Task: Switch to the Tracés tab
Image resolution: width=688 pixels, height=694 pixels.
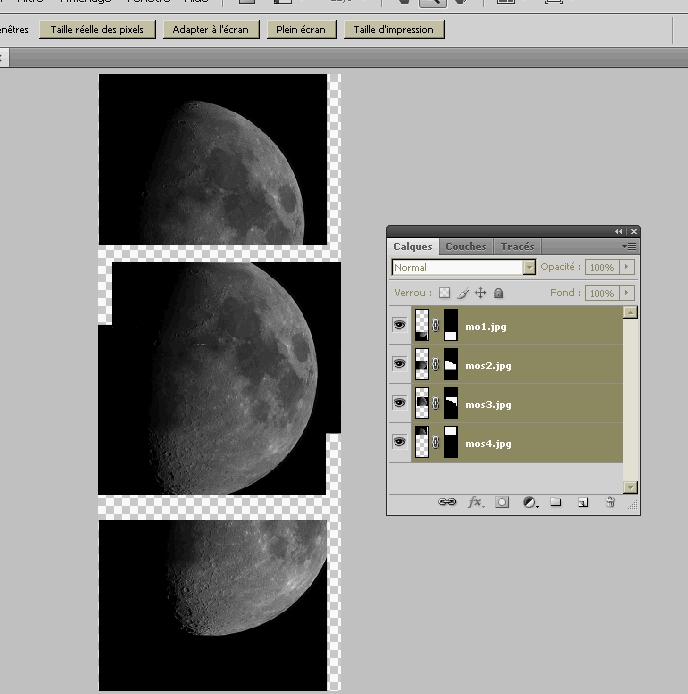Action: 517,247
